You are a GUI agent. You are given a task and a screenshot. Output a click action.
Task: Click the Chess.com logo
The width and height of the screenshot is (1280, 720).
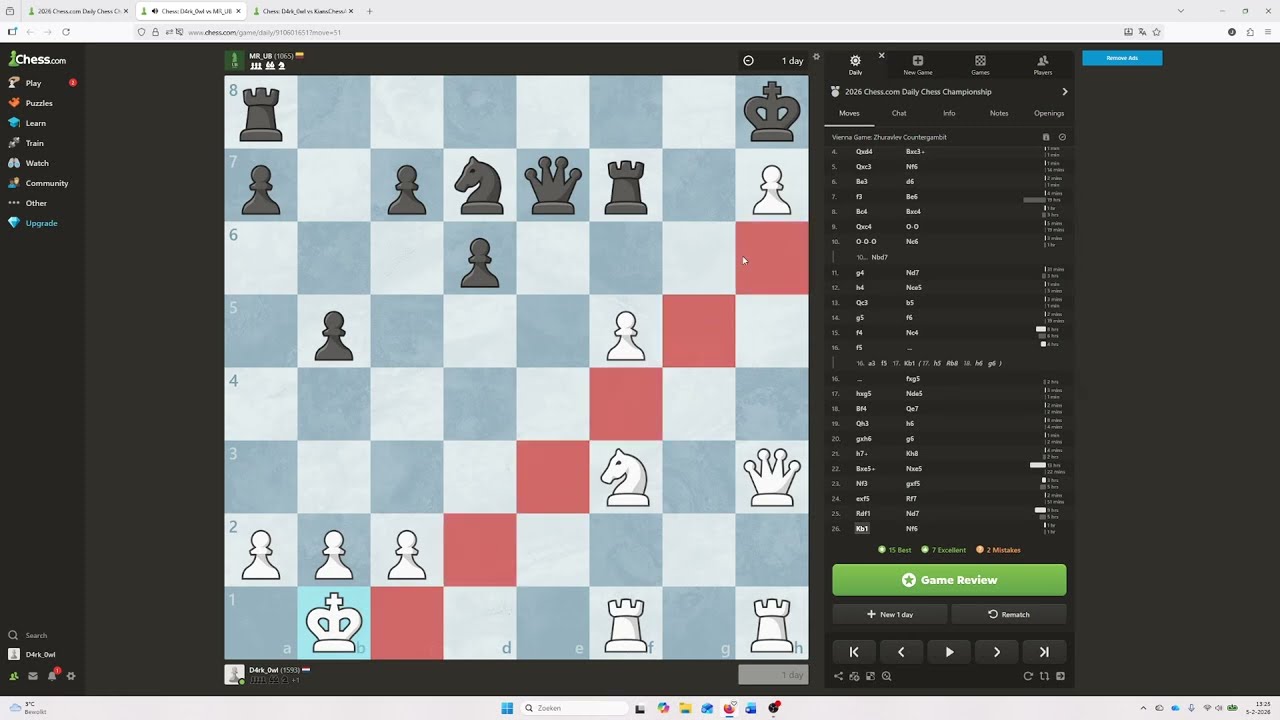point(38,59)
